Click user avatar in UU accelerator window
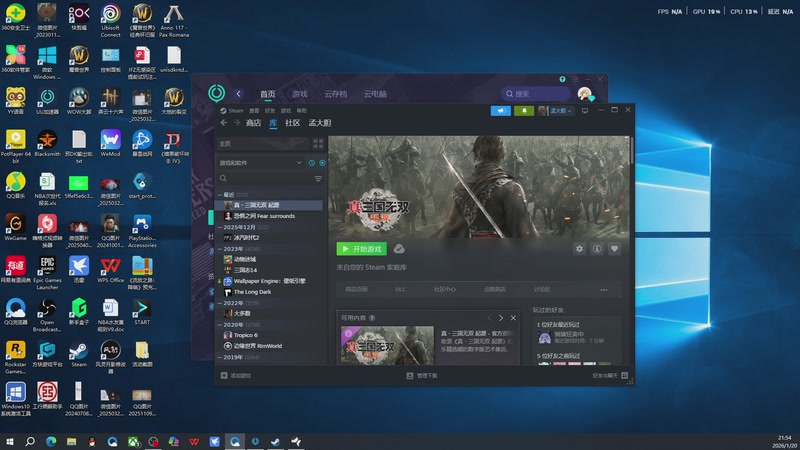 585,94
